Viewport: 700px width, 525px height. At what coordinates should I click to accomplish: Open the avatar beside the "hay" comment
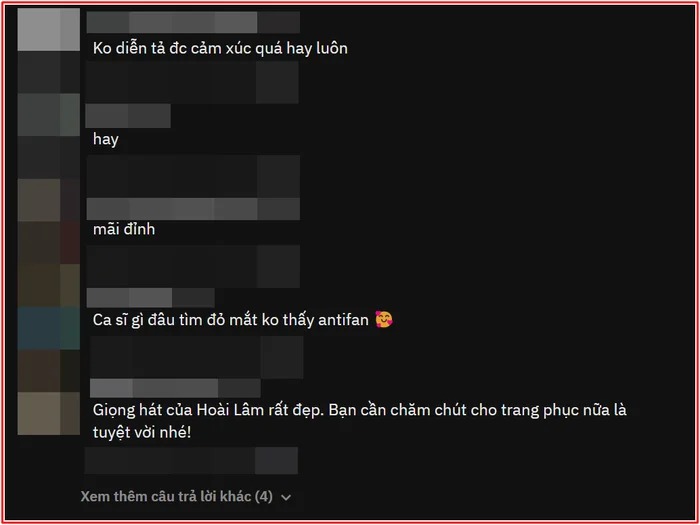point(49,115)
